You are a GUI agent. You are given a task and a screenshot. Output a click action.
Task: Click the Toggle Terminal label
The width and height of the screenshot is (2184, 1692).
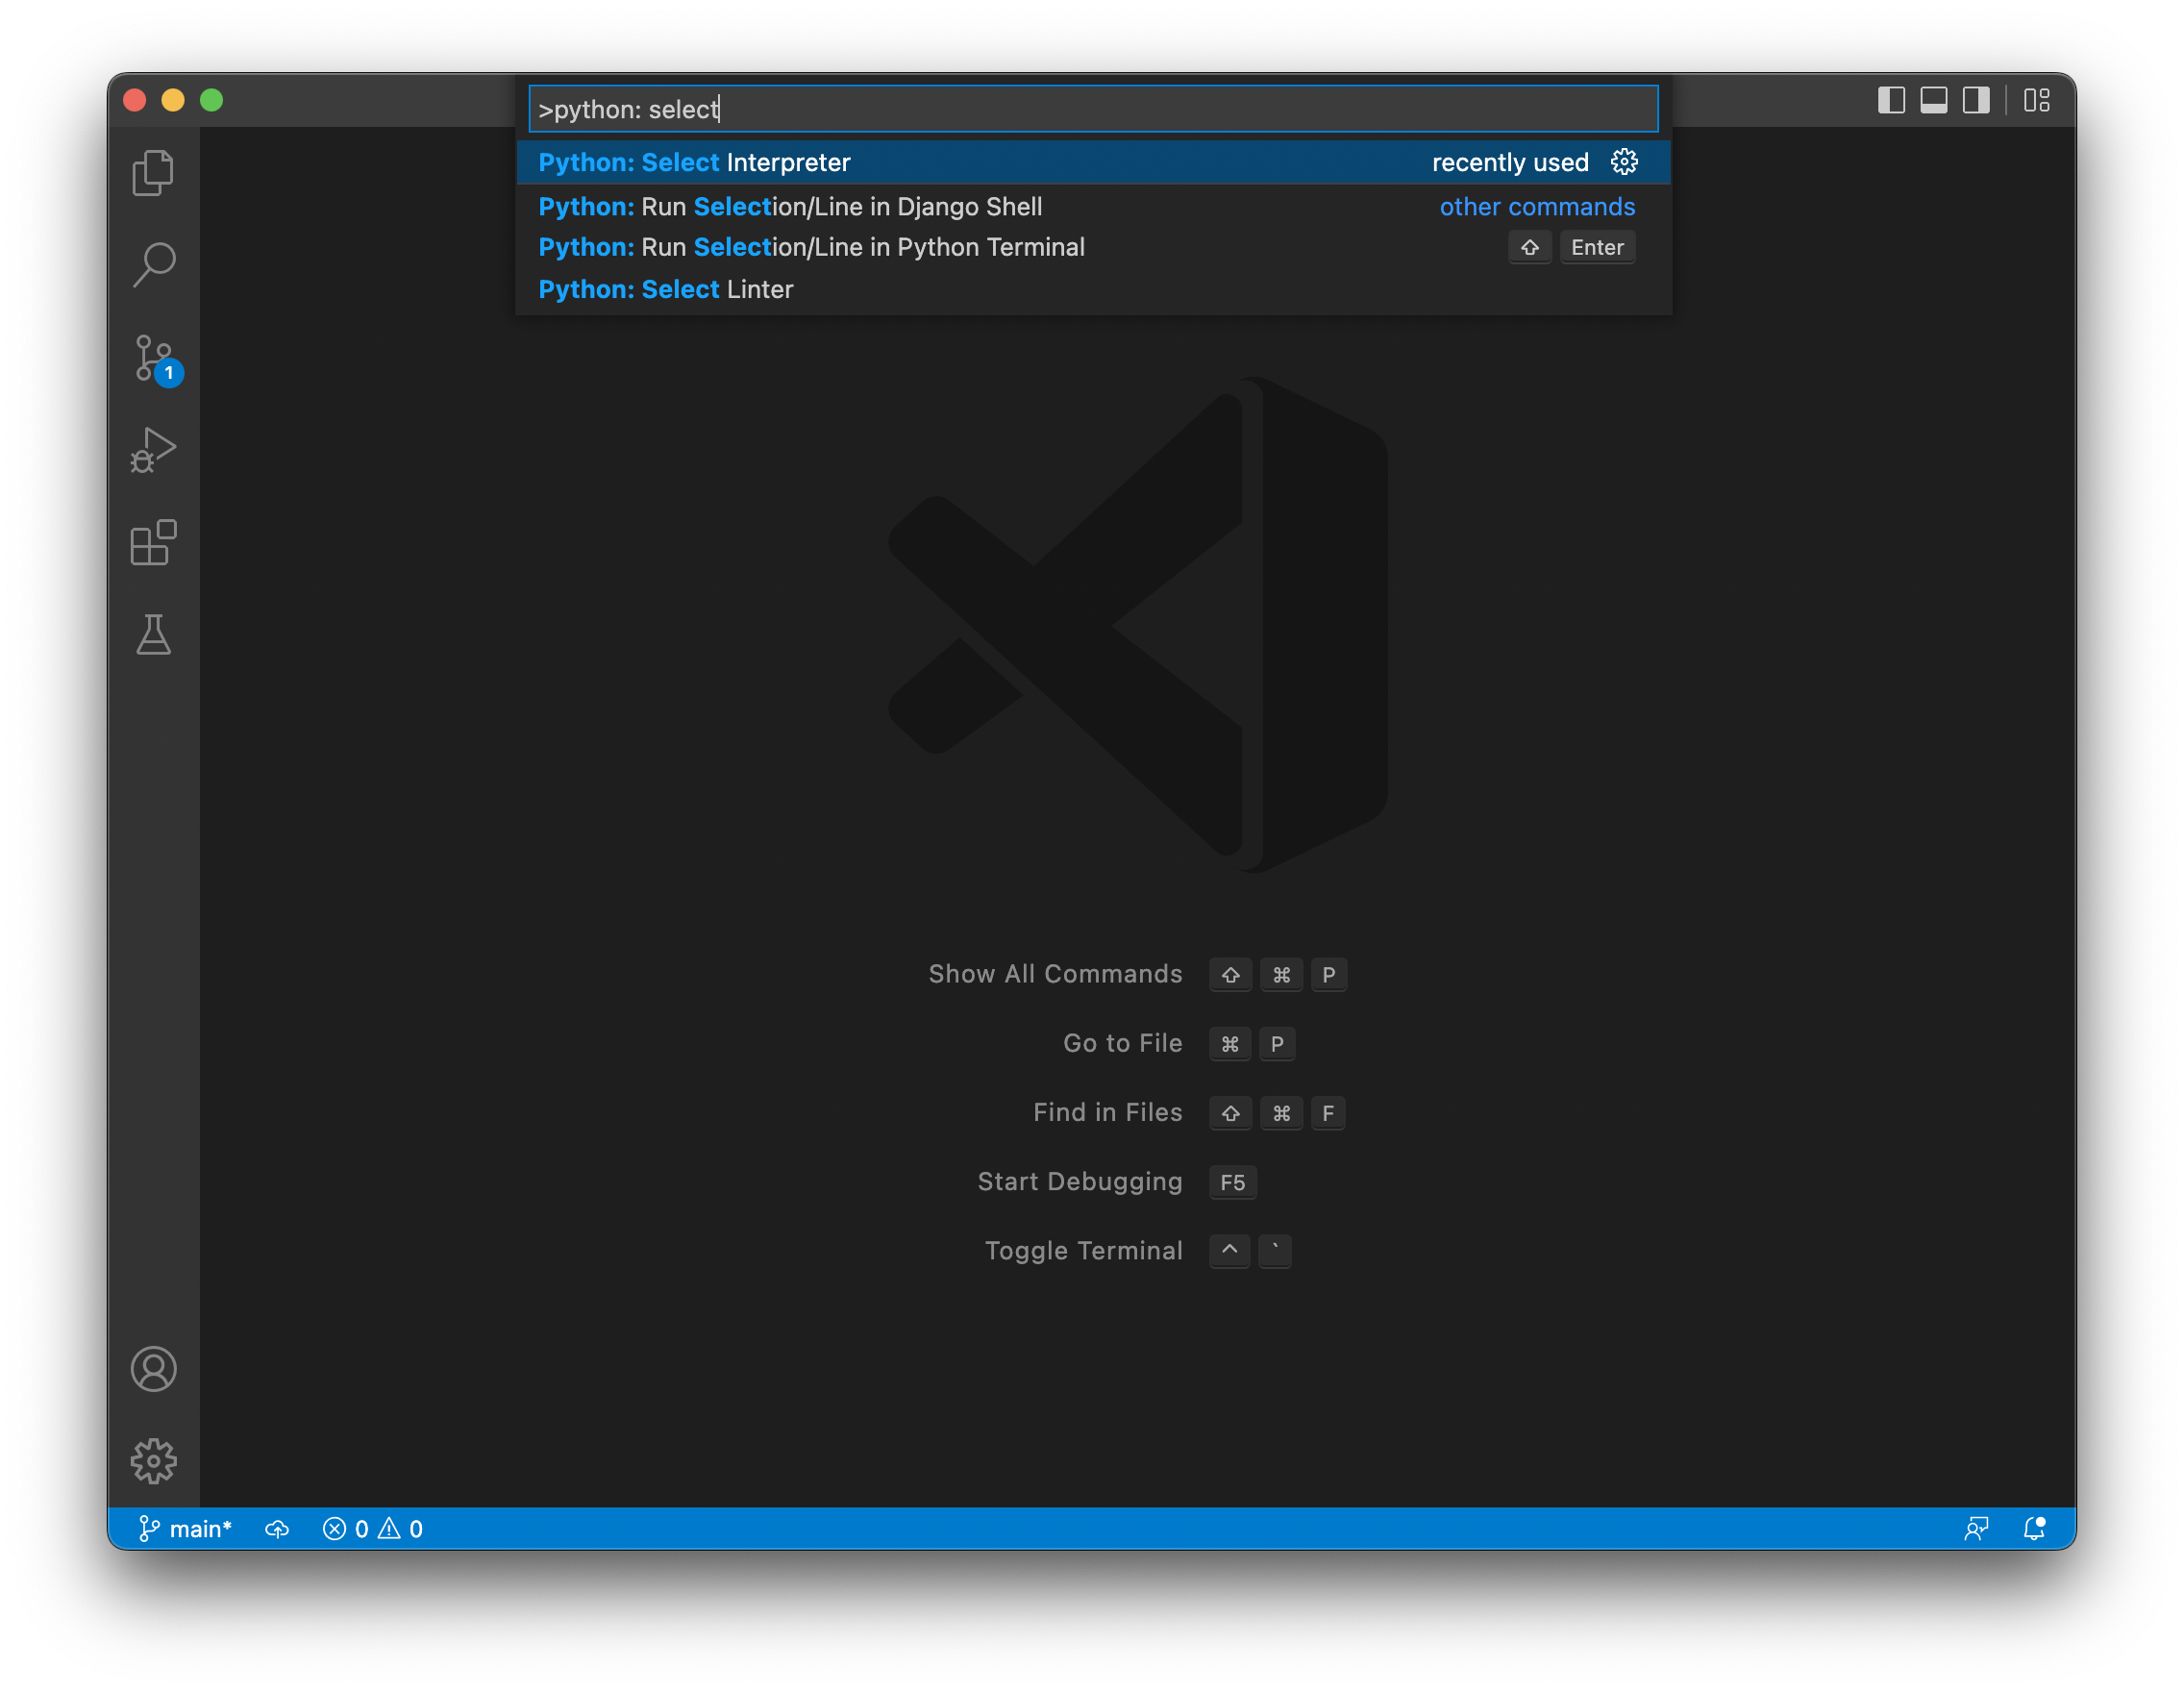pyautogui.click(x=1083, y=1251)
